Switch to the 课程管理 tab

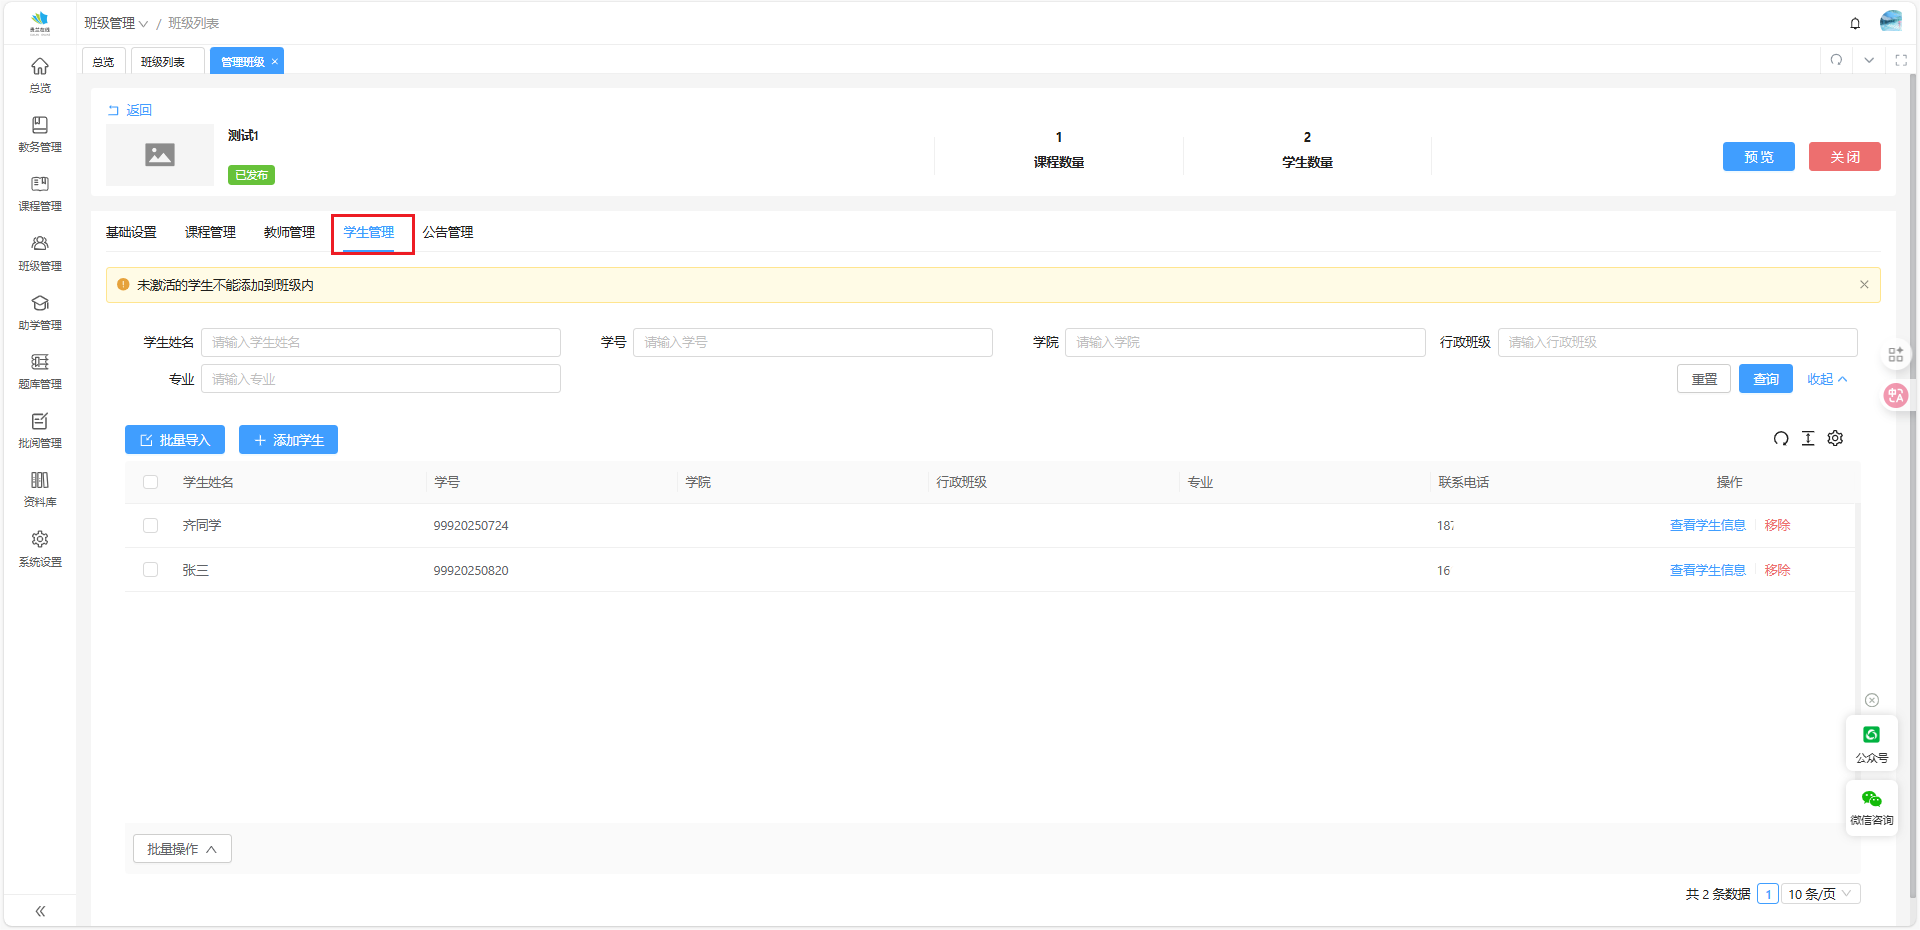click(x=210, y=233)
